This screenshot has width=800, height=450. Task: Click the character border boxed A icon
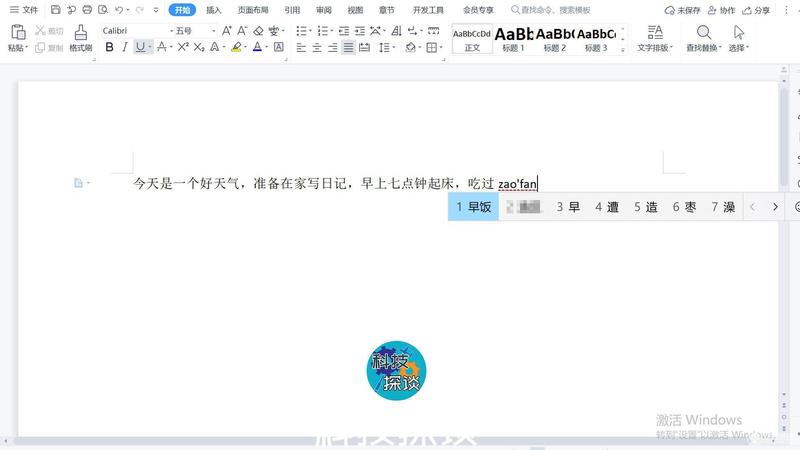tap(279, 47)
